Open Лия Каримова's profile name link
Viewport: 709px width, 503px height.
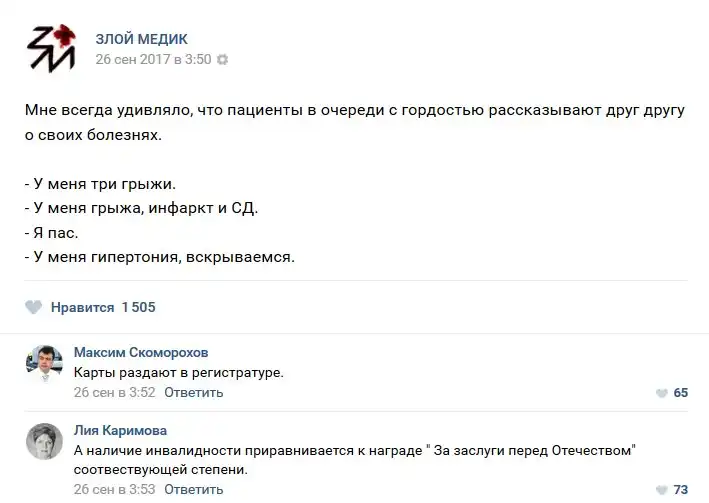click(x=121, y=431)
